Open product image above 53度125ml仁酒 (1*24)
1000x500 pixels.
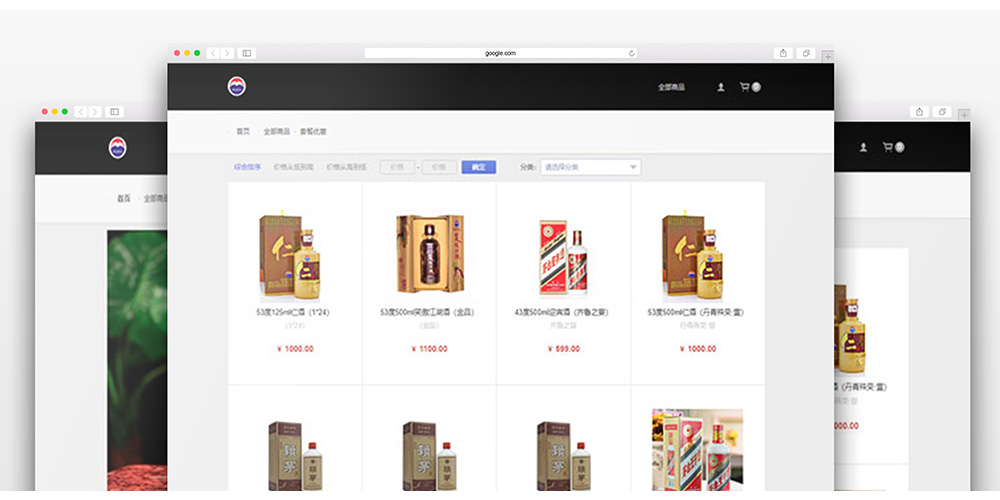point(290,255)
